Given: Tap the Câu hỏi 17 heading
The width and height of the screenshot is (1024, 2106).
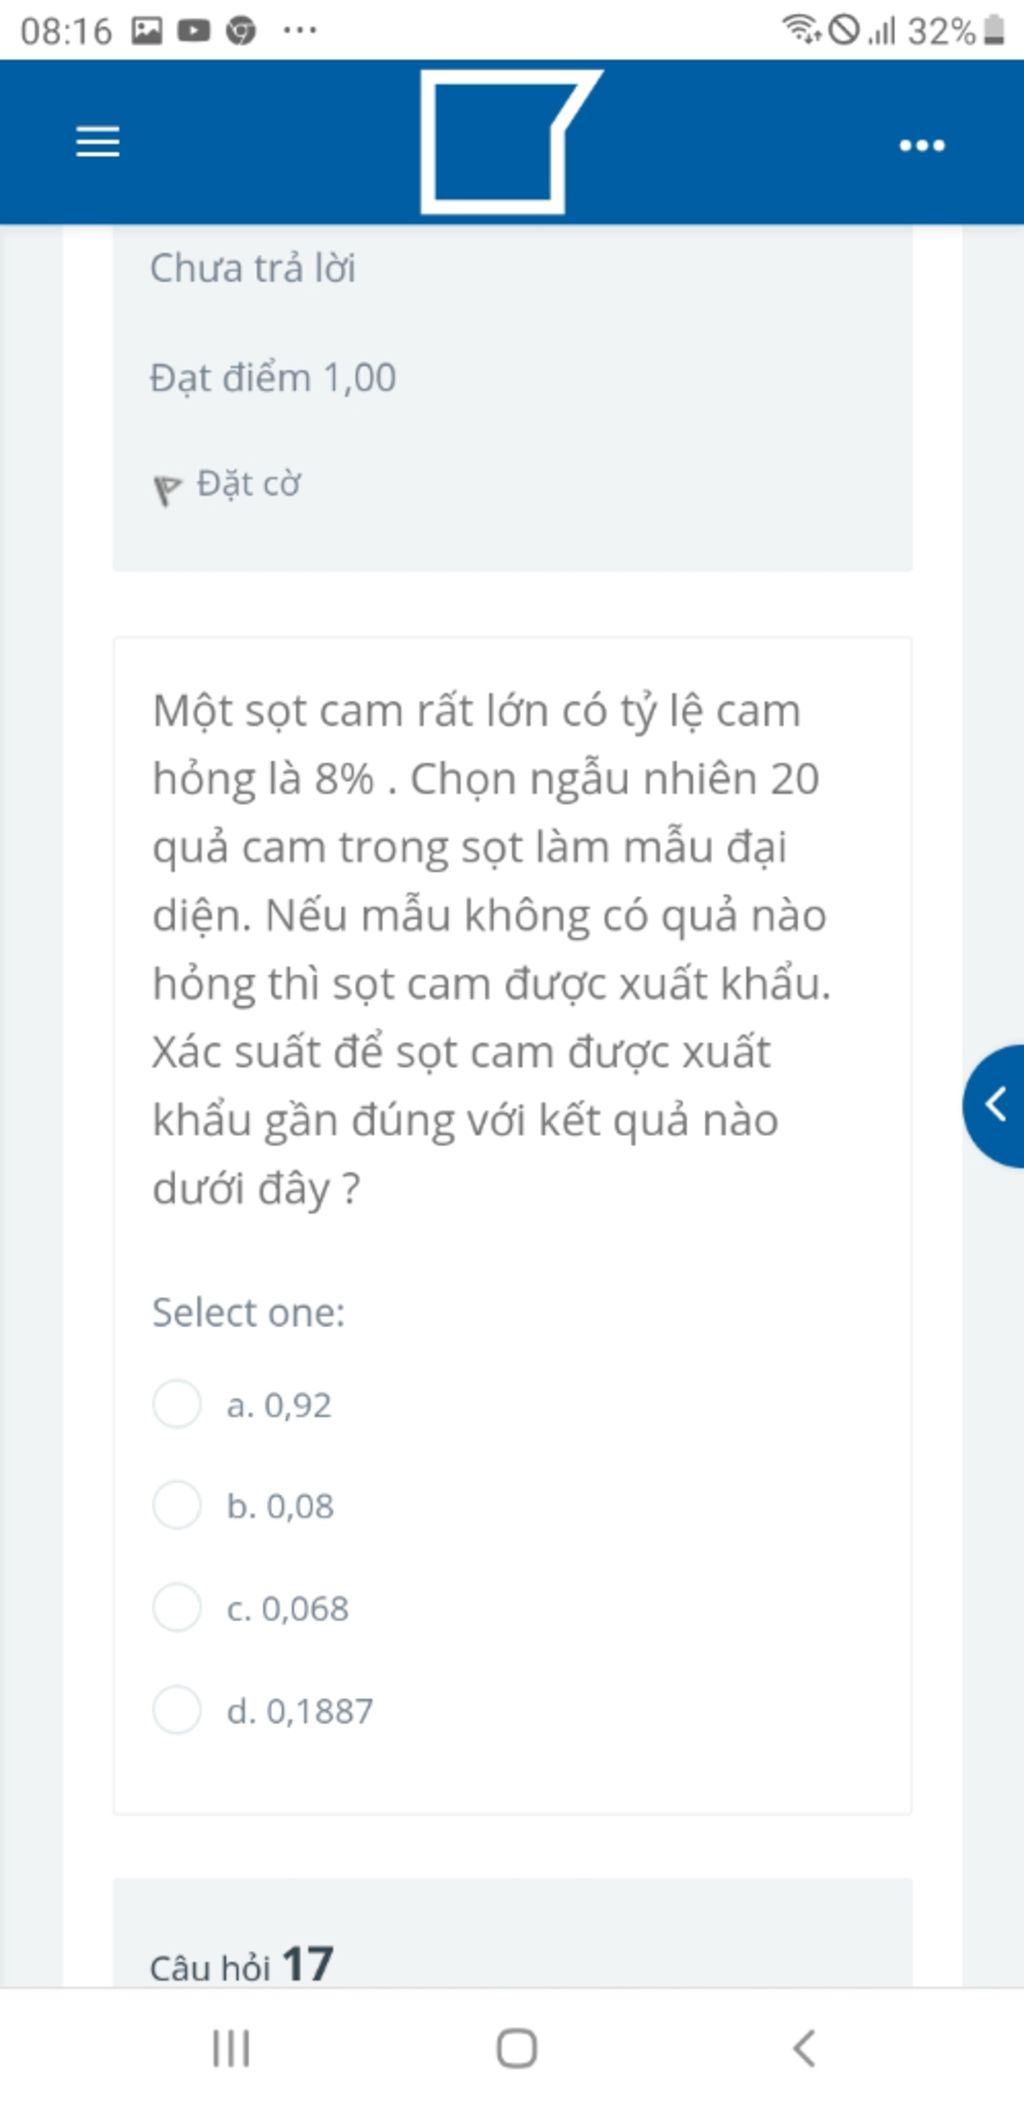Looking at the screenshot, I should pyautogui.click(x=241, y=1964).
